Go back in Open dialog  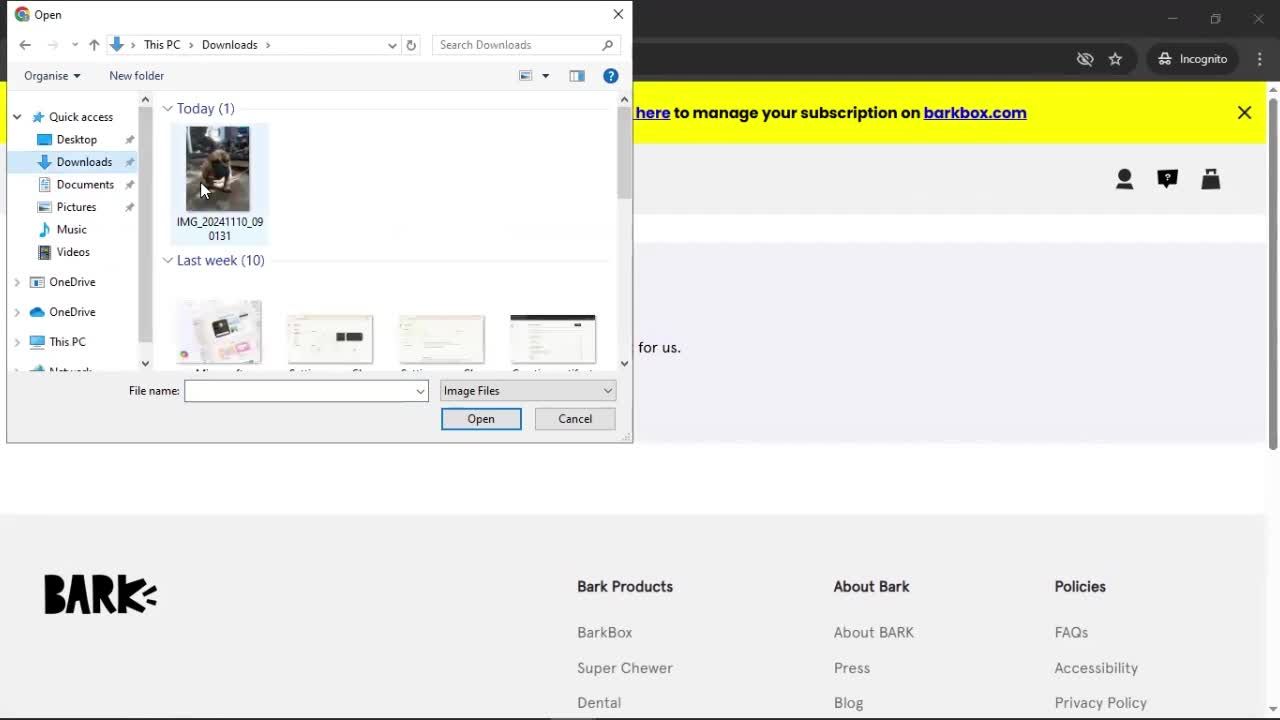click(25, 45)
